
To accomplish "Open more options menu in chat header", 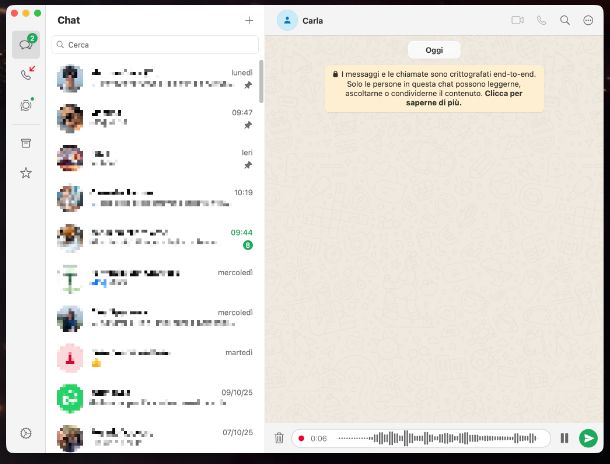I will tap(588, 20).
